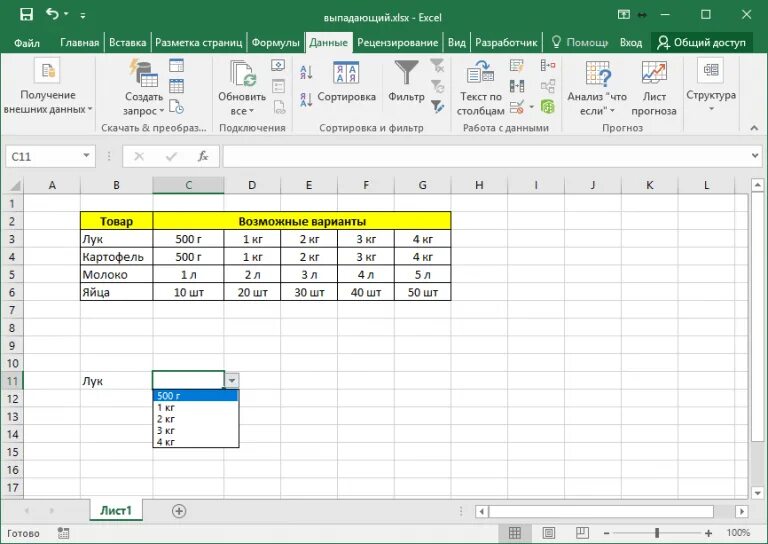The width and height of the screenshot is (768, 544).
Task: Open Quick Access Toolbar customization arrow
Action: (83, 16)
